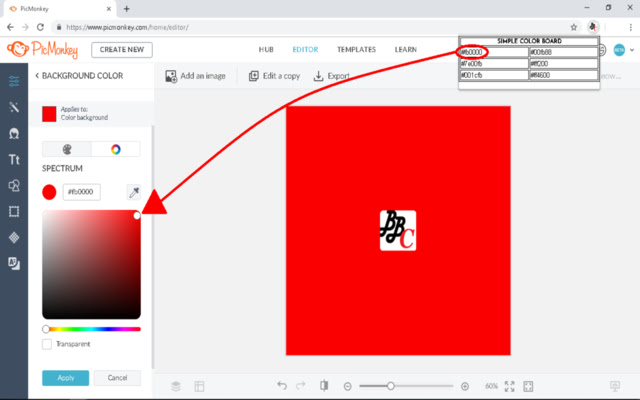Toggle the Transparent checkbox
The image size is (640, 400).
(47, 344)
